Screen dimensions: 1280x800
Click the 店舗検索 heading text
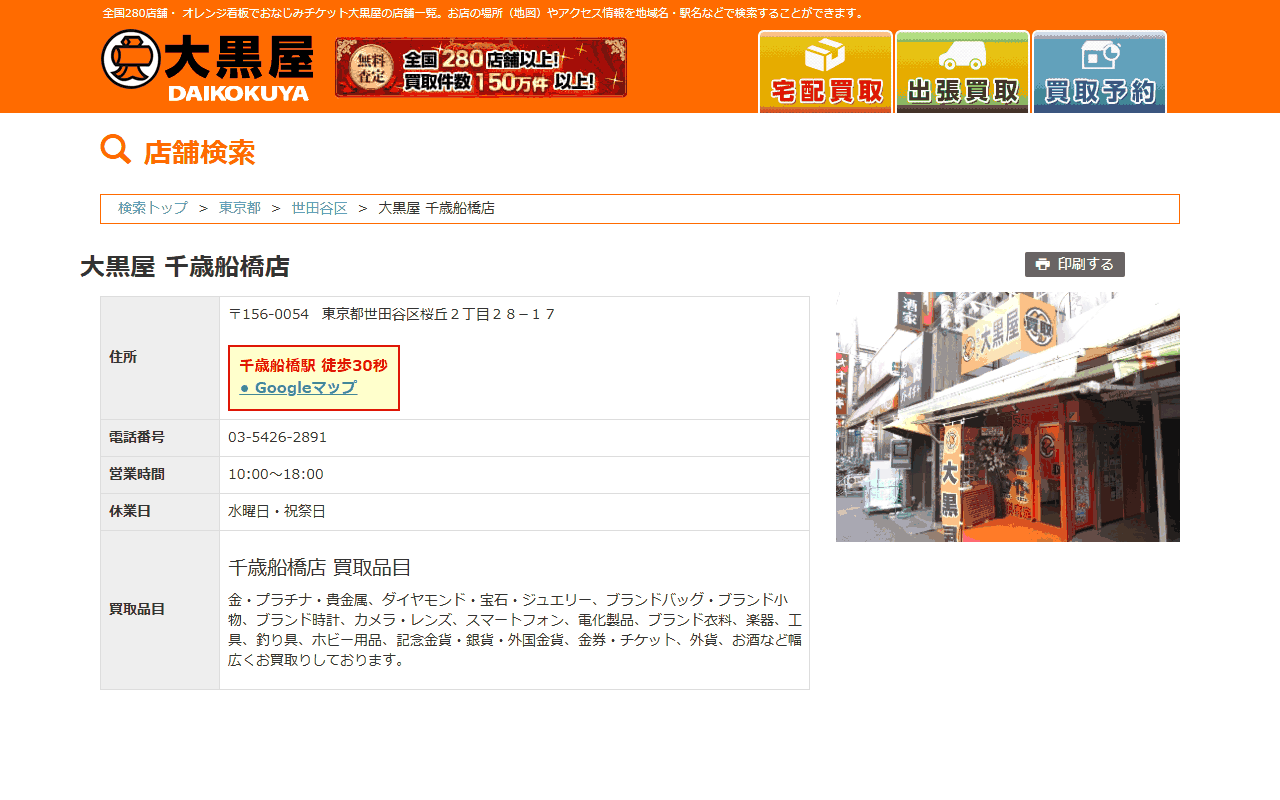(199, 152)
